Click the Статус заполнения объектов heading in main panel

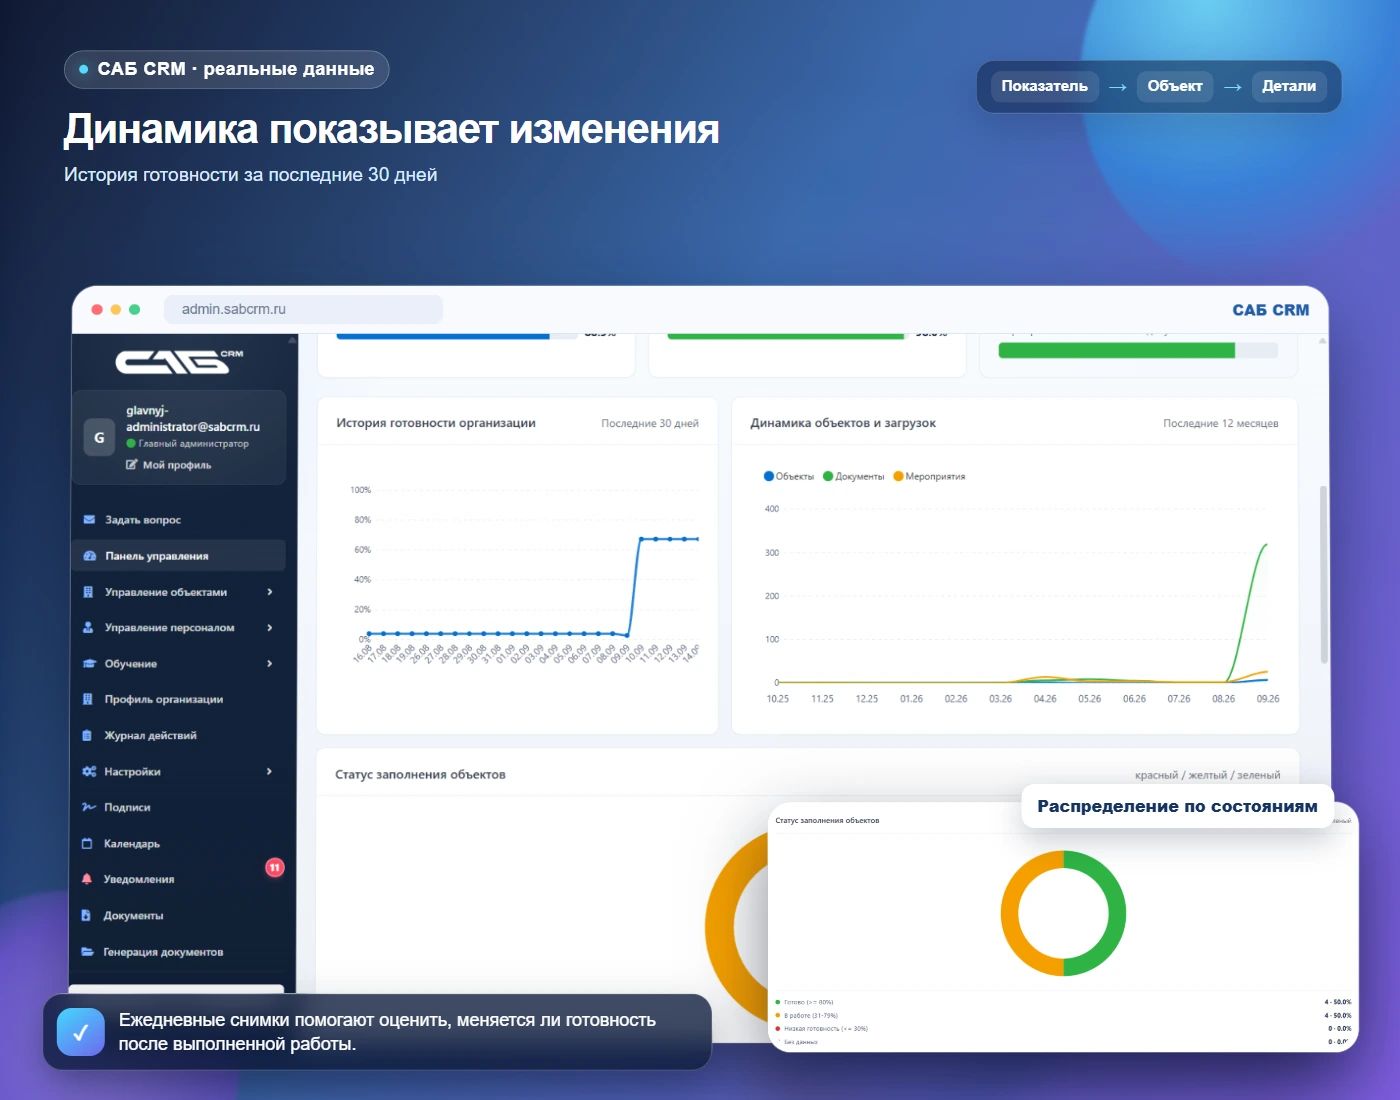(420, 774)
